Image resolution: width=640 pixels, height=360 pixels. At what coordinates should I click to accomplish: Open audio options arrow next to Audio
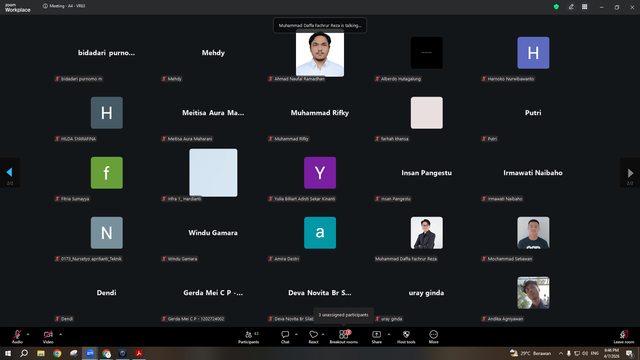28,334
